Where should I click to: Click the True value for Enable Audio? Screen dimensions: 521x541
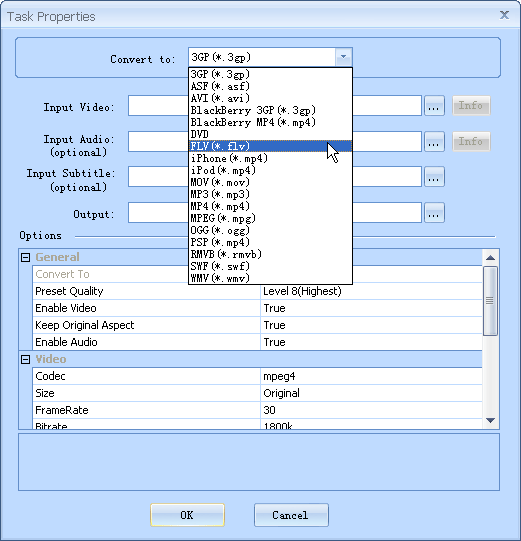(x=274, y=342)
